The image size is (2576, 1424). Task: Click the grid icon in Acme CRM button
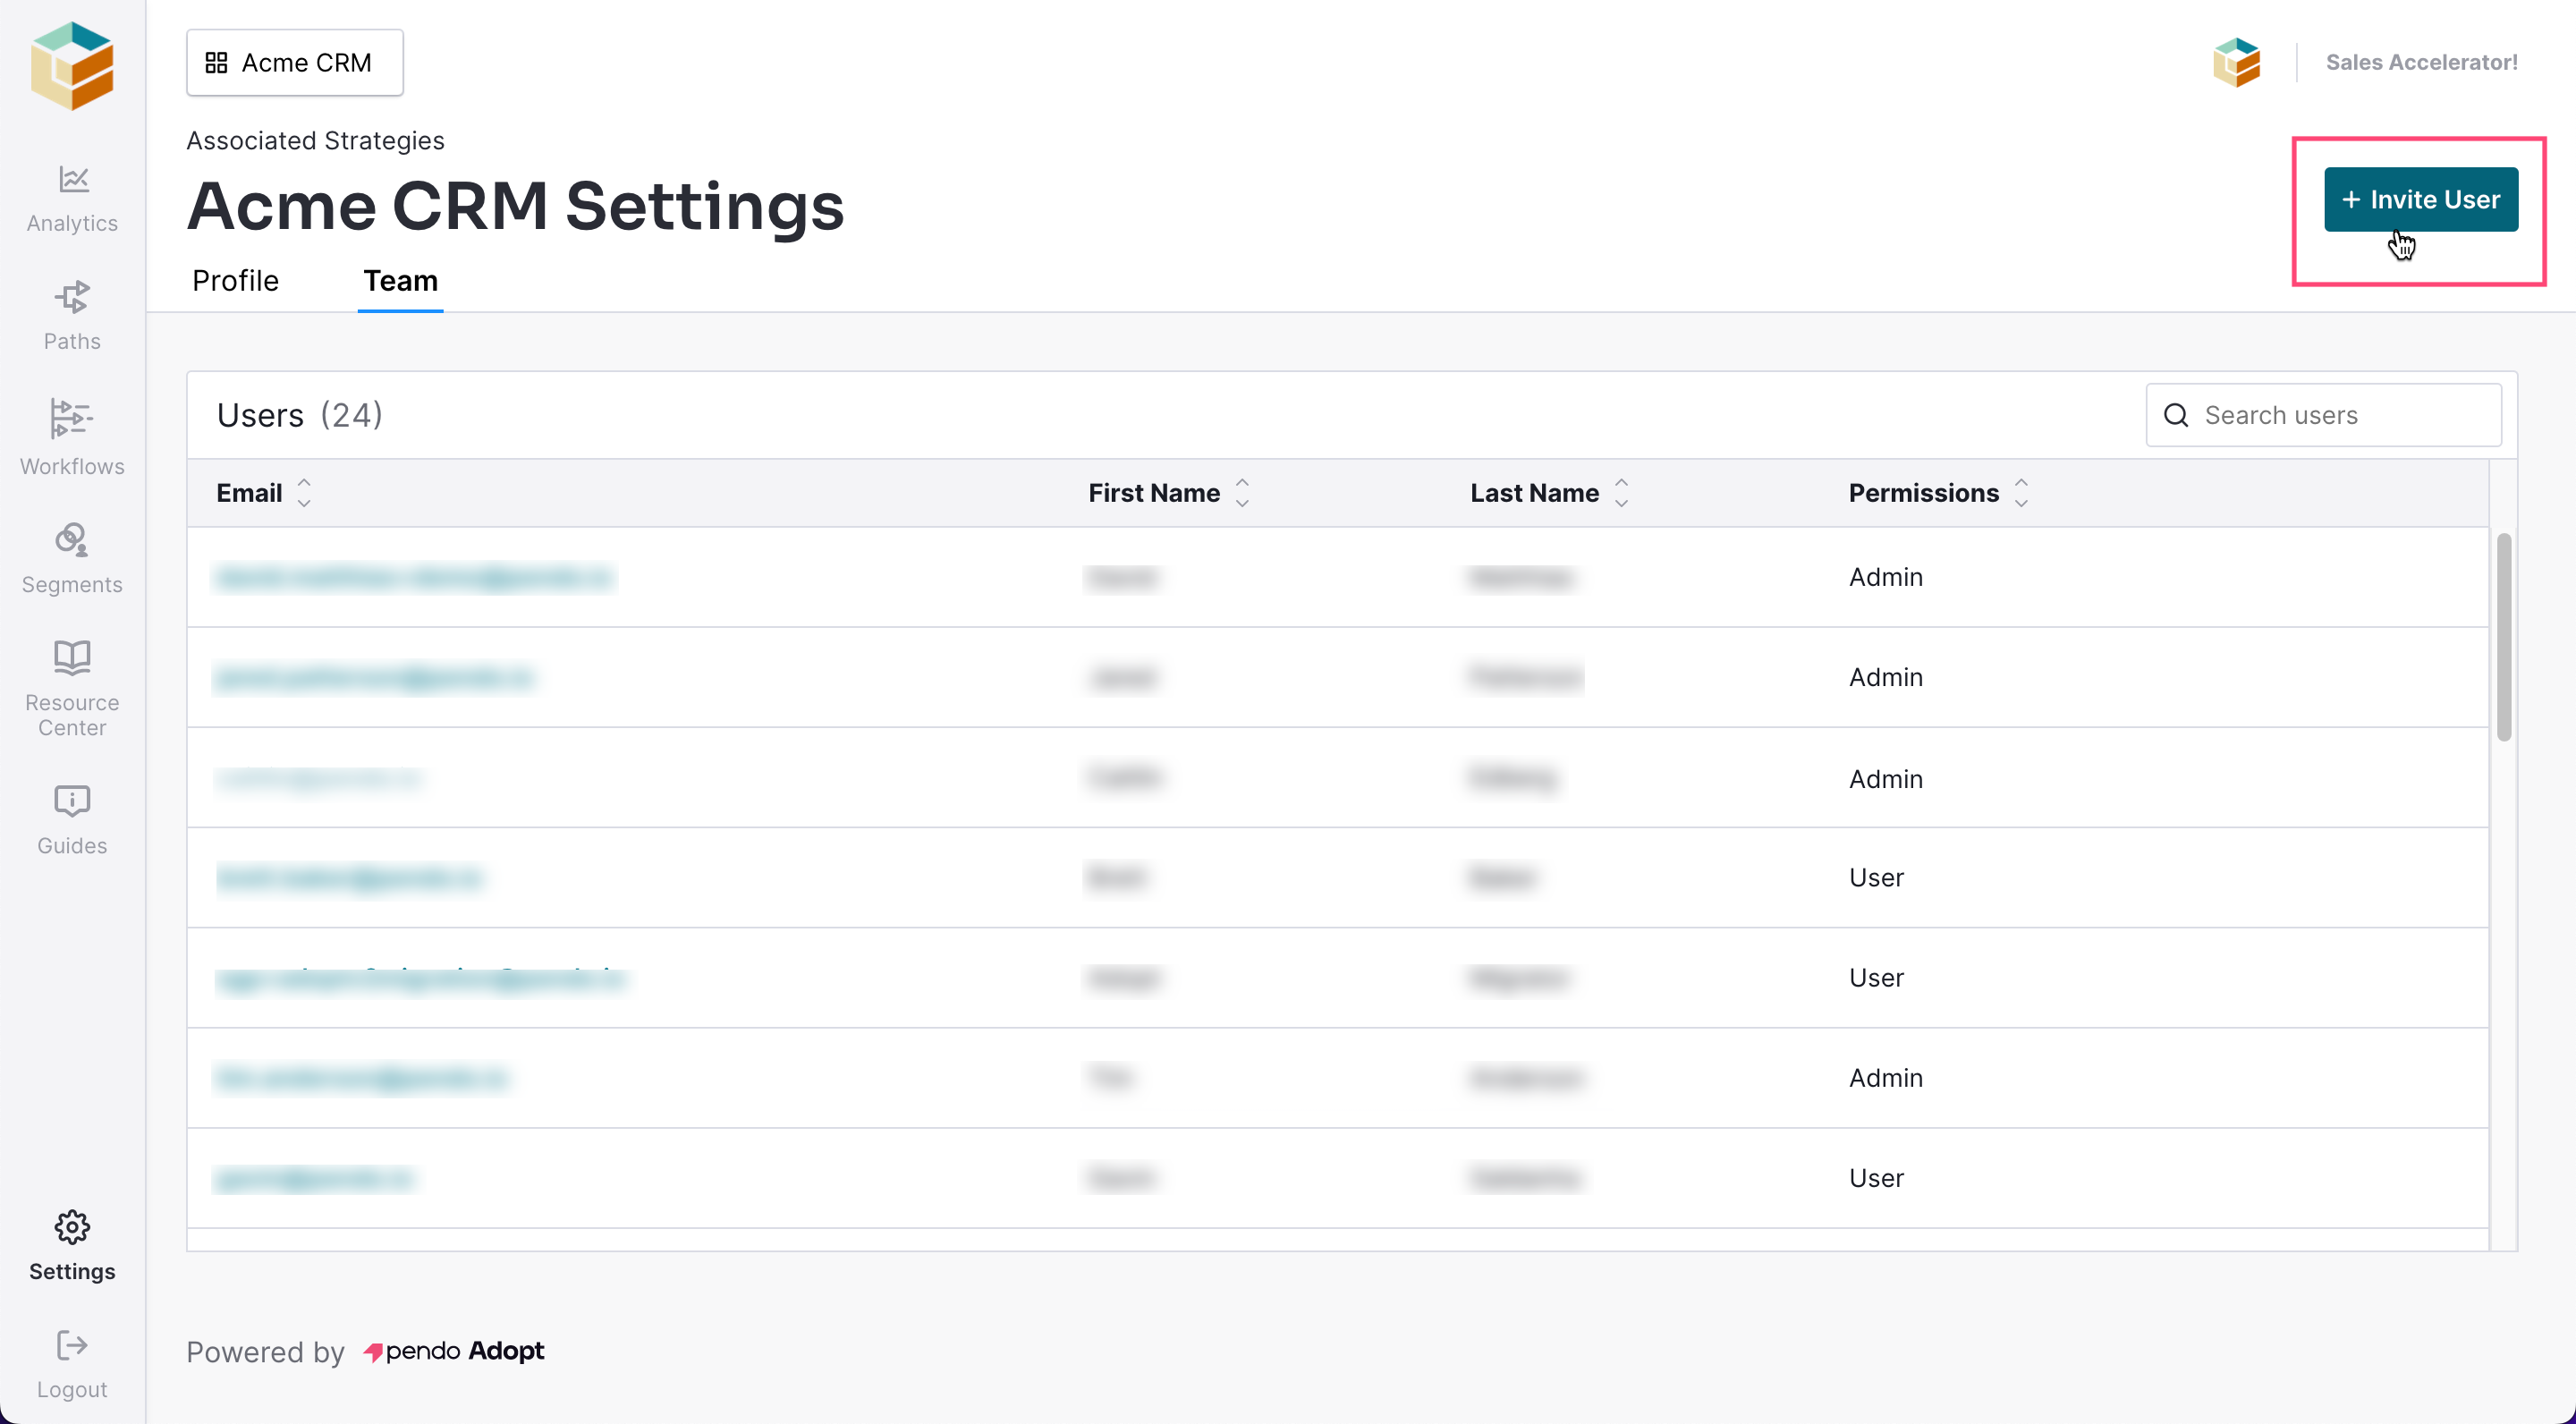(x=216, y=63)
